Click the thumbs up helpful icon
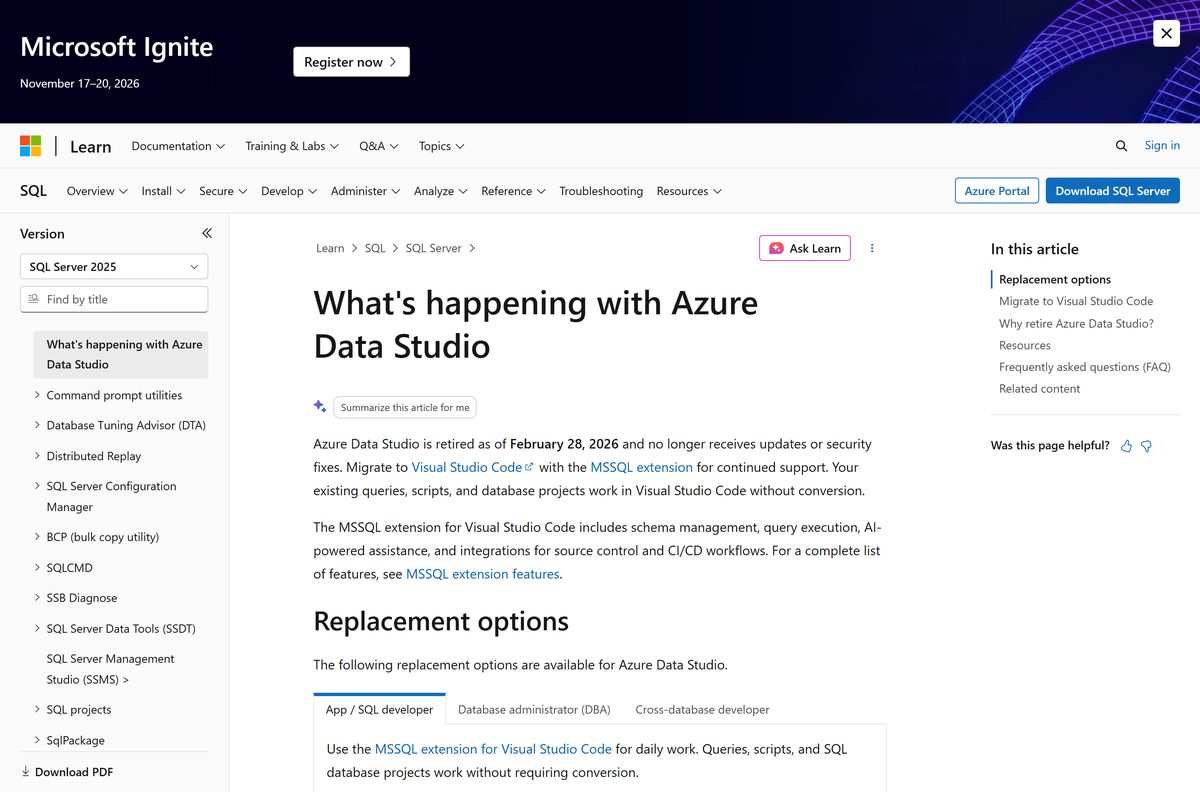The image size is (1200, 792). 1126,446
